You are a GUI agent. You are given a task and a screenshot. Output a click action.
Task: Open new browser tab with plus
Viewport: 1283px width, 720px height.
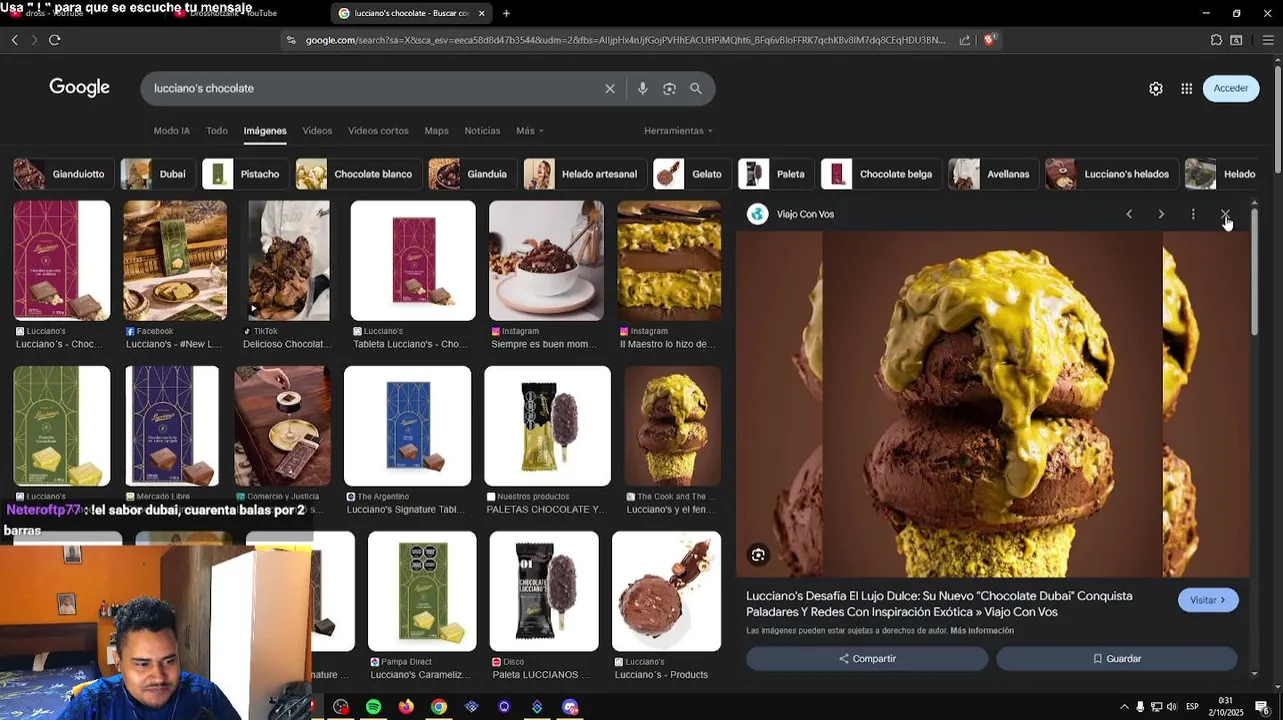(506, 13)
